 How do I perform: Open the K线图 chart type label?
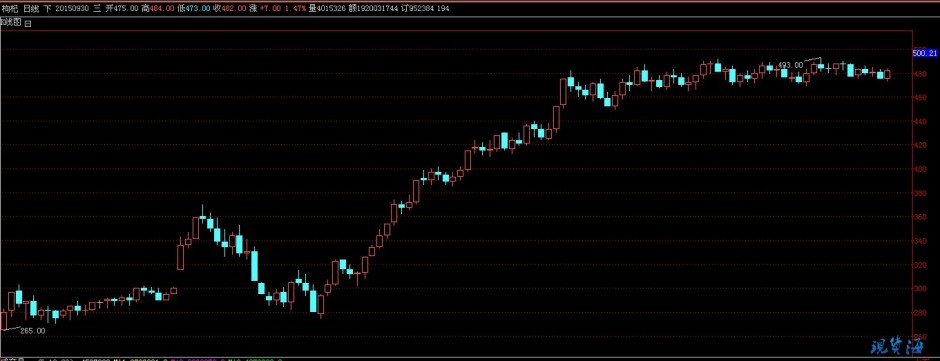click(11, 22)
